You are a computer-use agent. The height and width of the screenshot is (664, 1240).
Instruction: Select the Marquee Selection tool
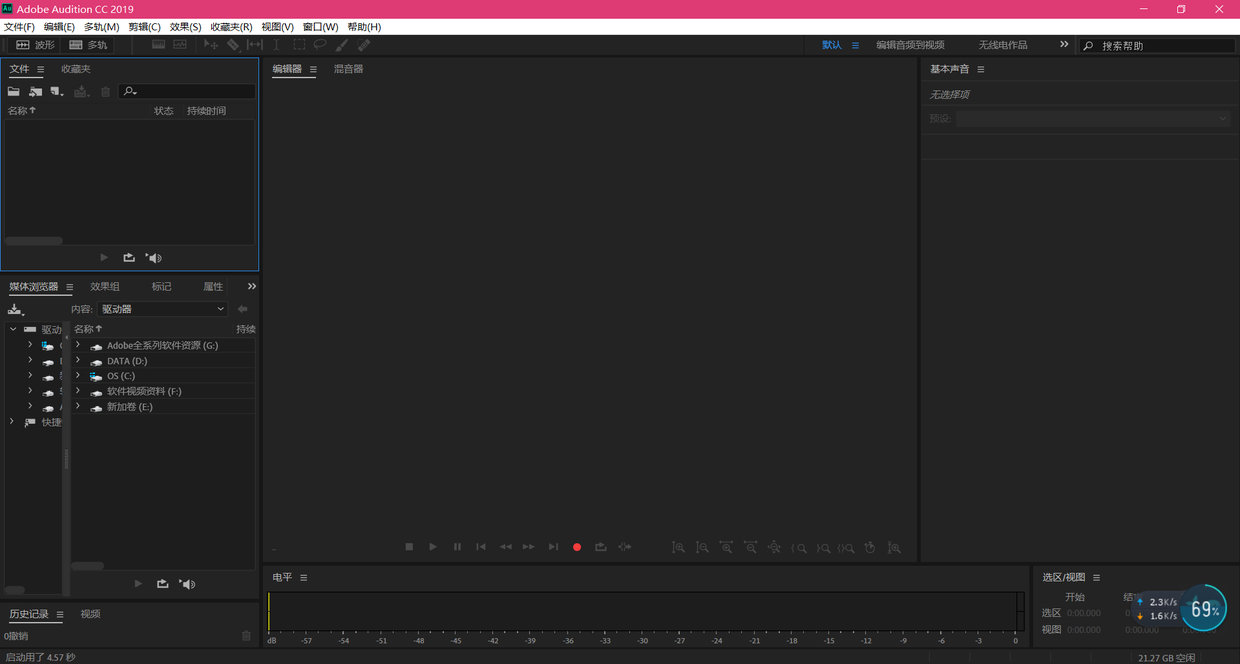[299, 45]
